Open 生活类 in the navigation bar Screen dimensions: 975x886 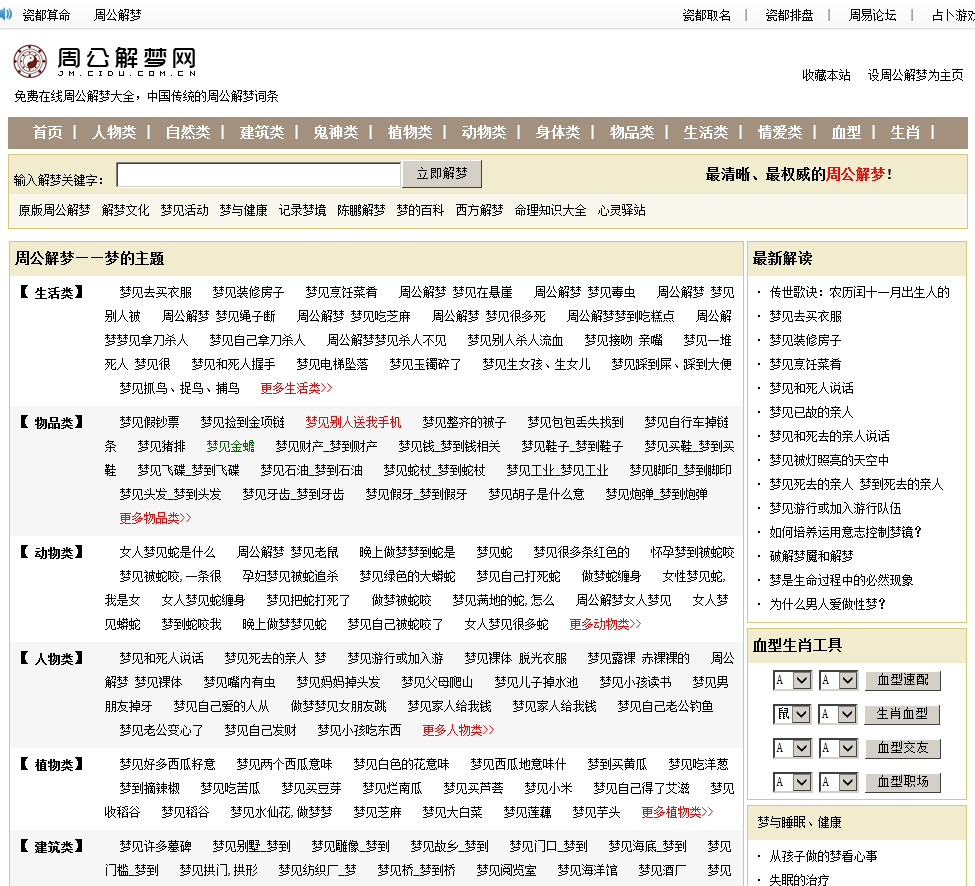[706, 132]
